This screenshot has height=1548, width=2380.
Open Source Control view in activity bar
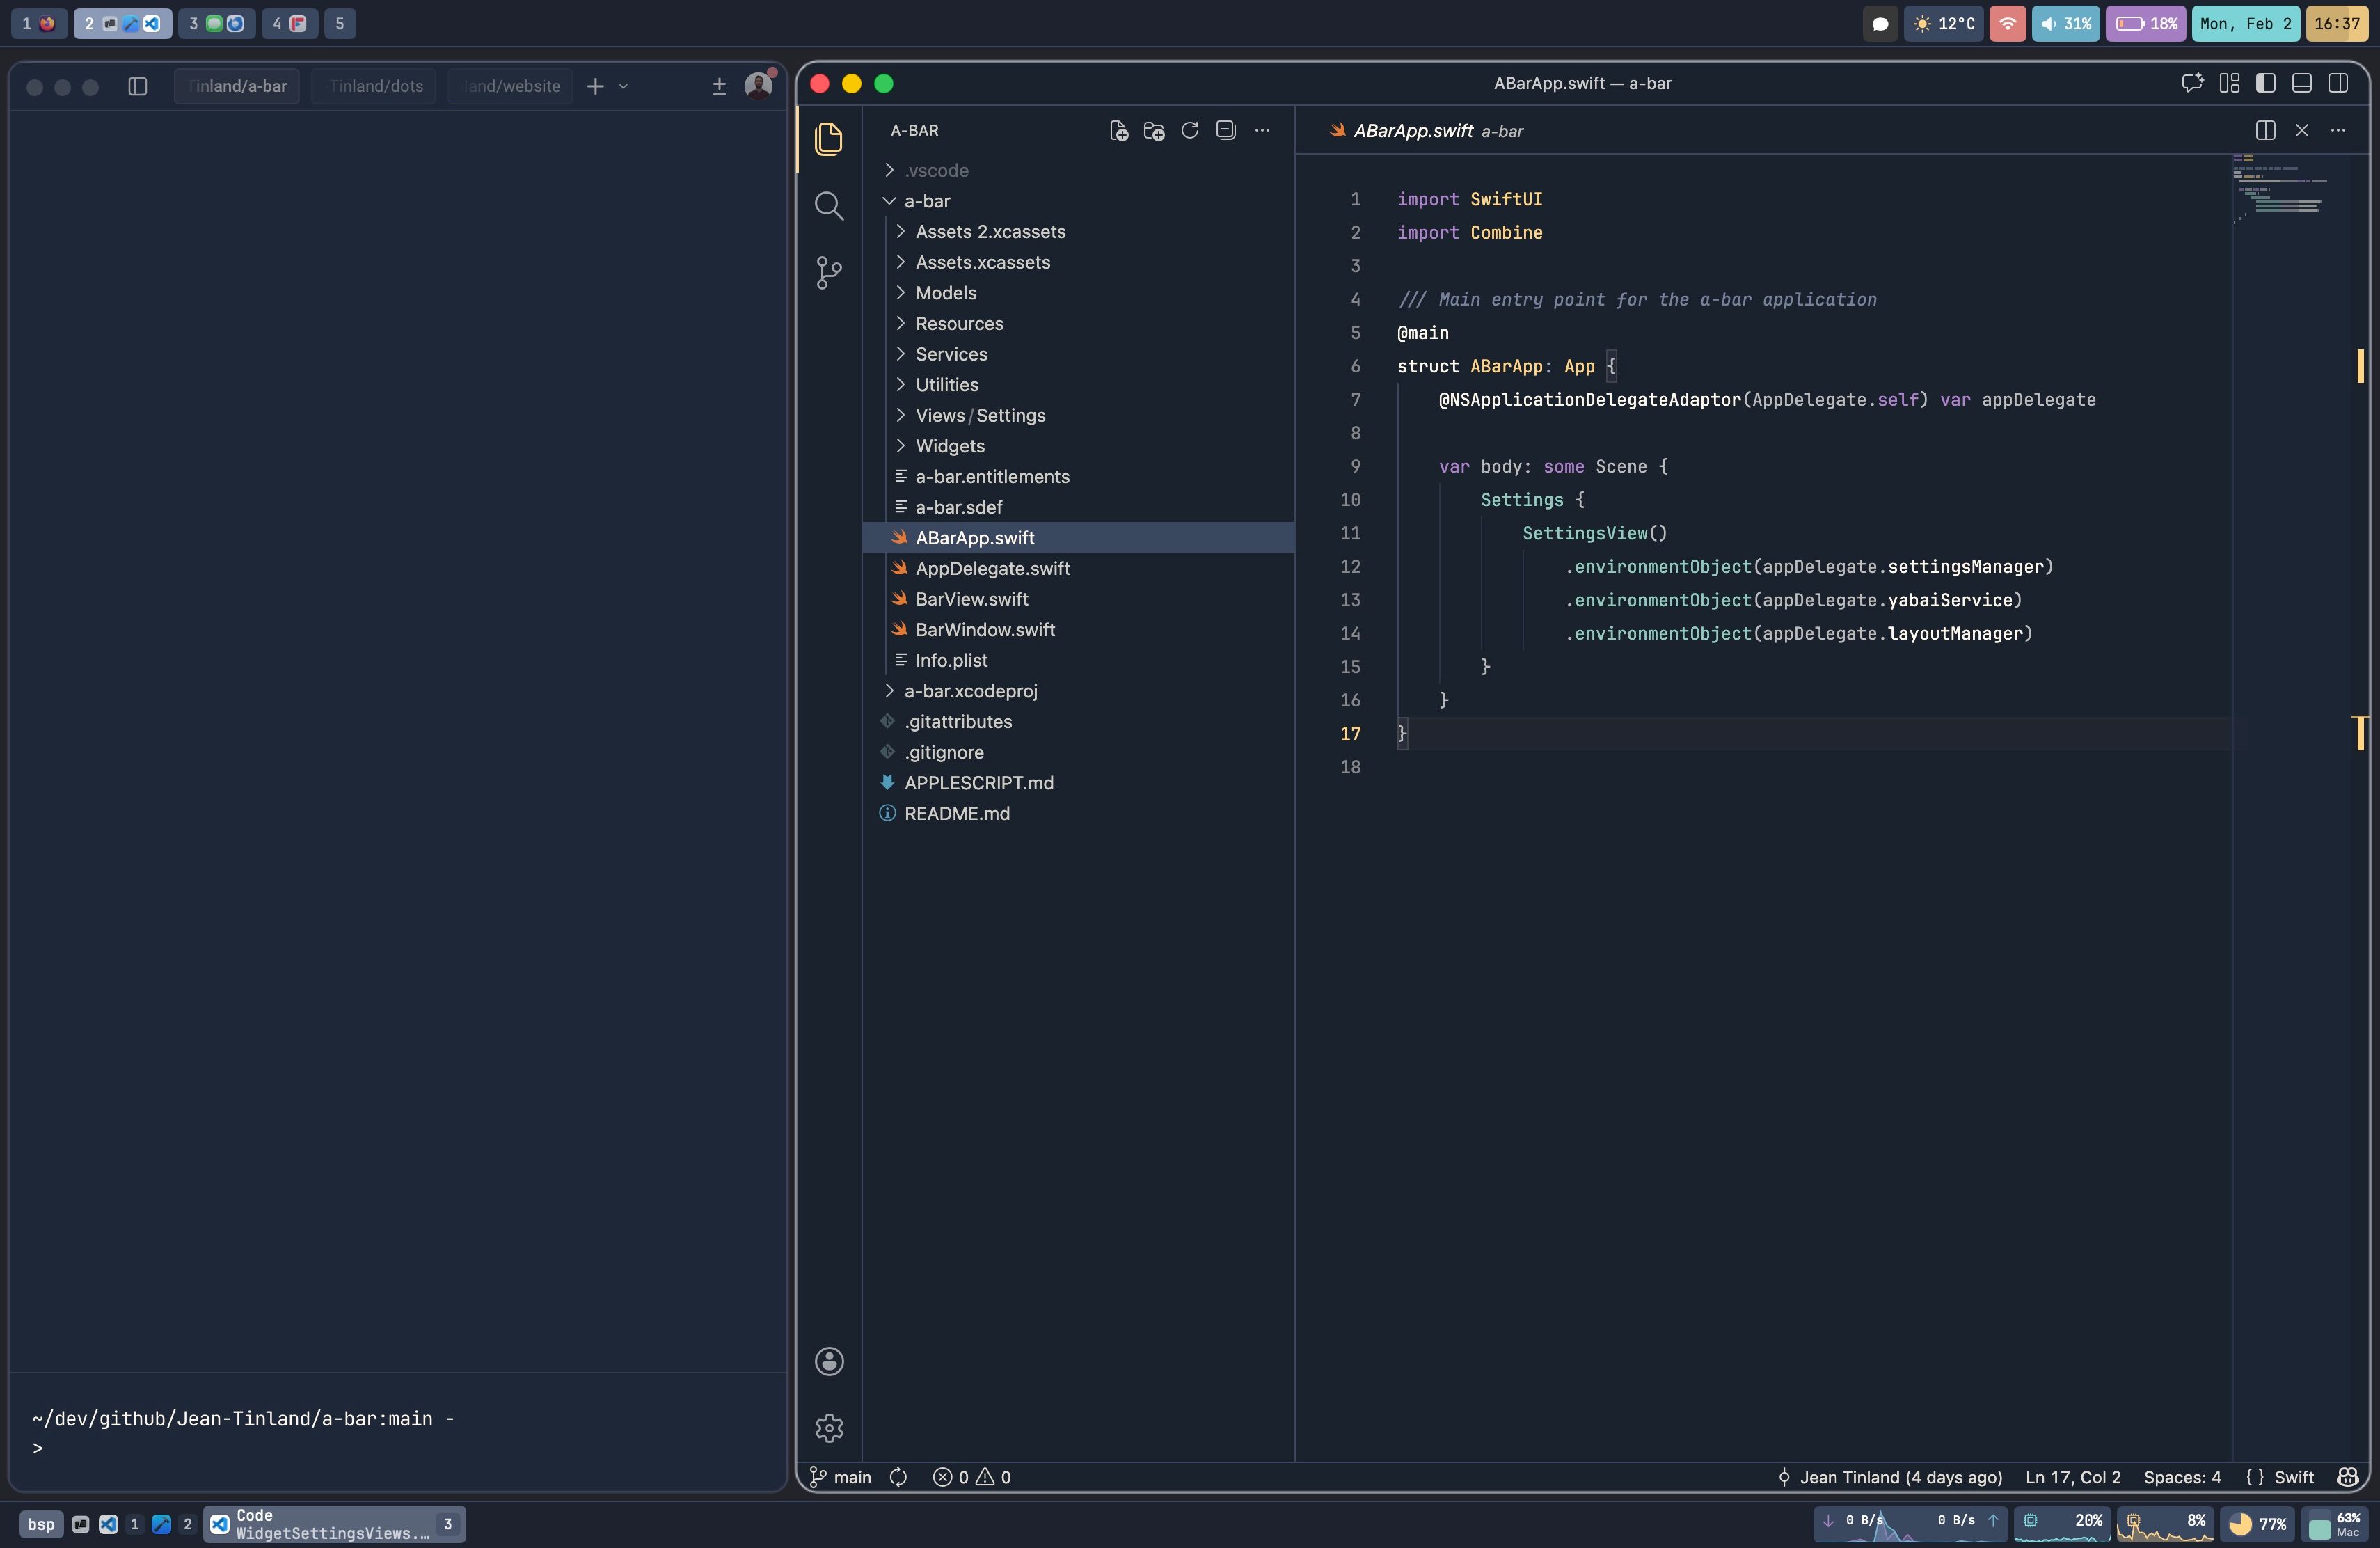pos(828,272)
